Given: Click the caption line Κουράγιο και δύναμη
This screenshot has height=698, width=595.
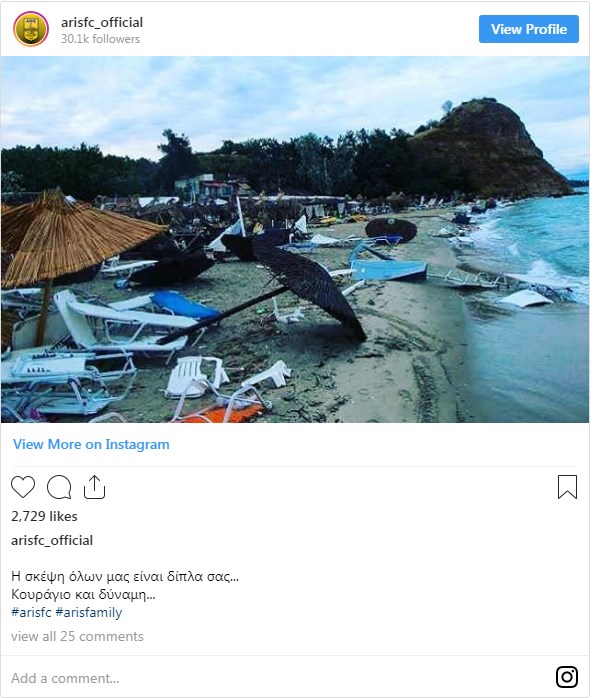Looking at the screenshot, I should 83,594.
